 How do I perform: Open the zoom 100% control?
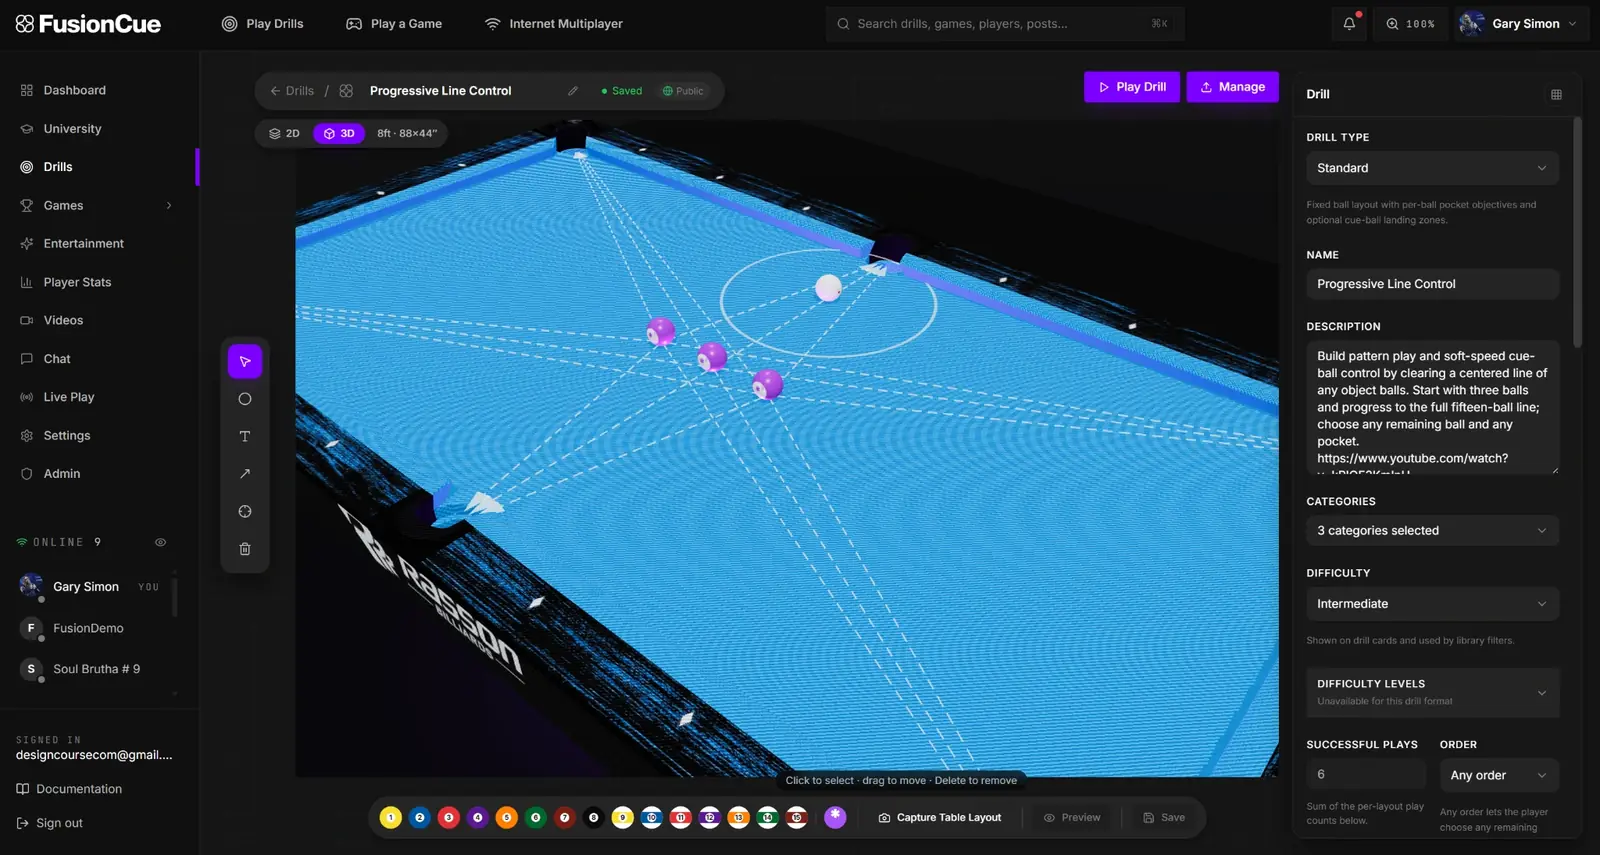coord(1411,24)
